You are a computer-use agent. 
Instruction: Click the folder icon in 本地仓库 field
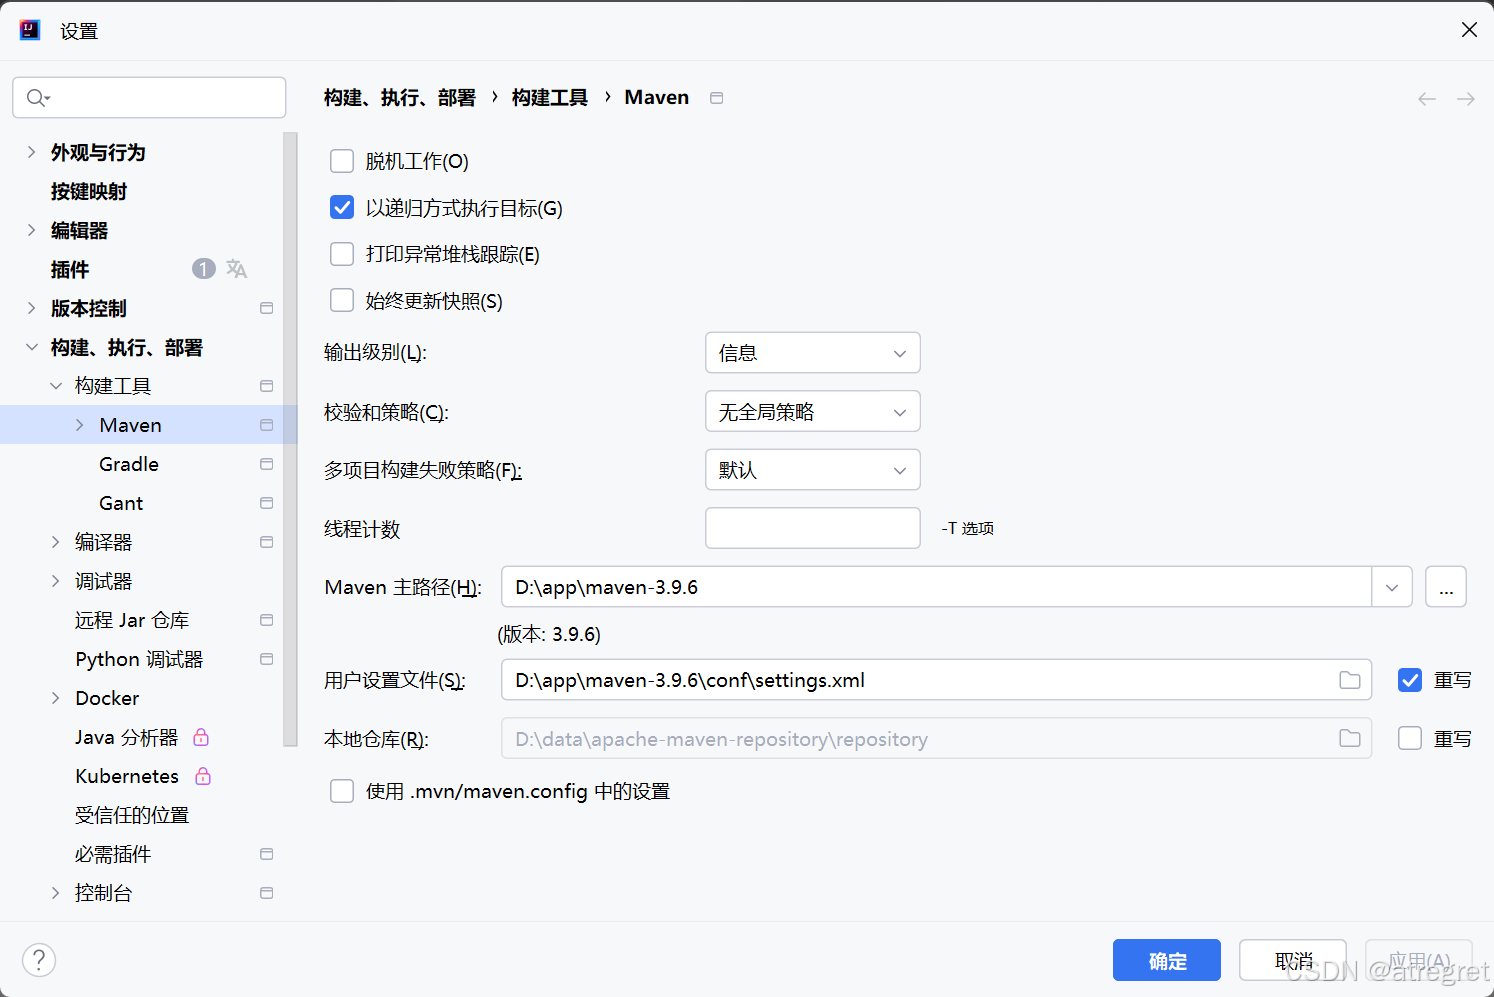click(1350, 739)
